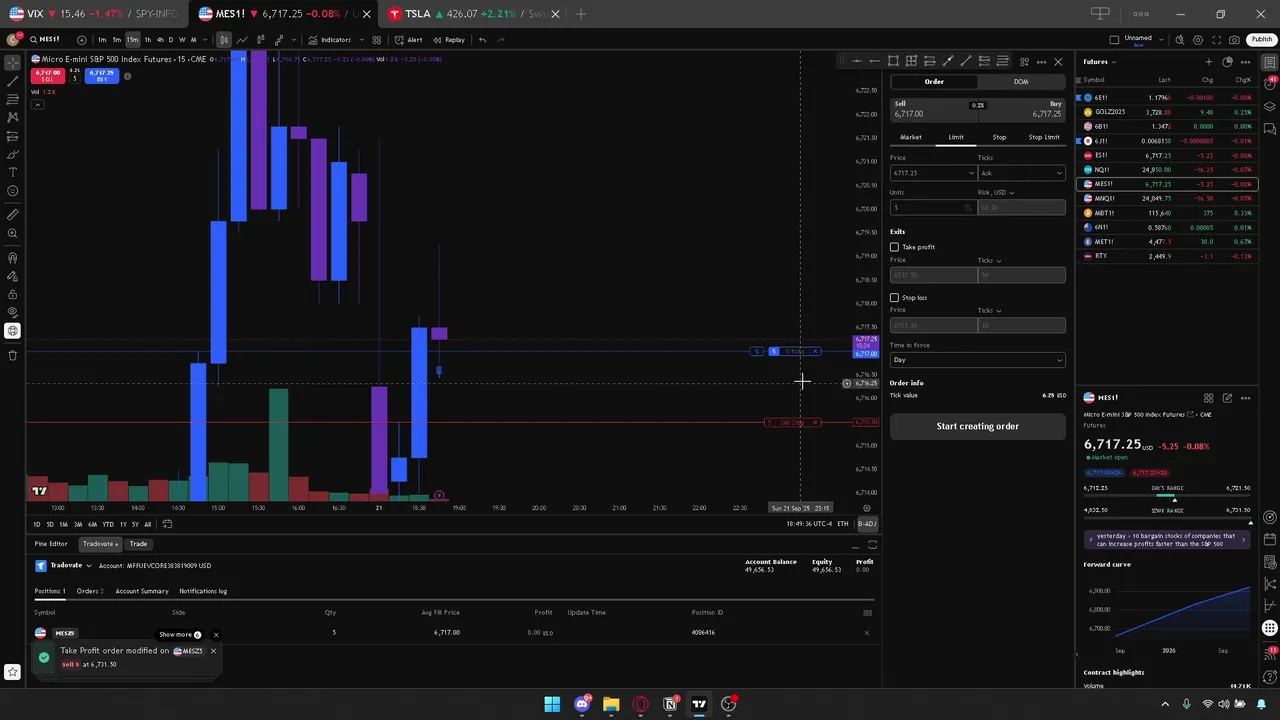Toggle the B-ADJ back adjustment button
1280x720 pixels.
click(866, 524)
